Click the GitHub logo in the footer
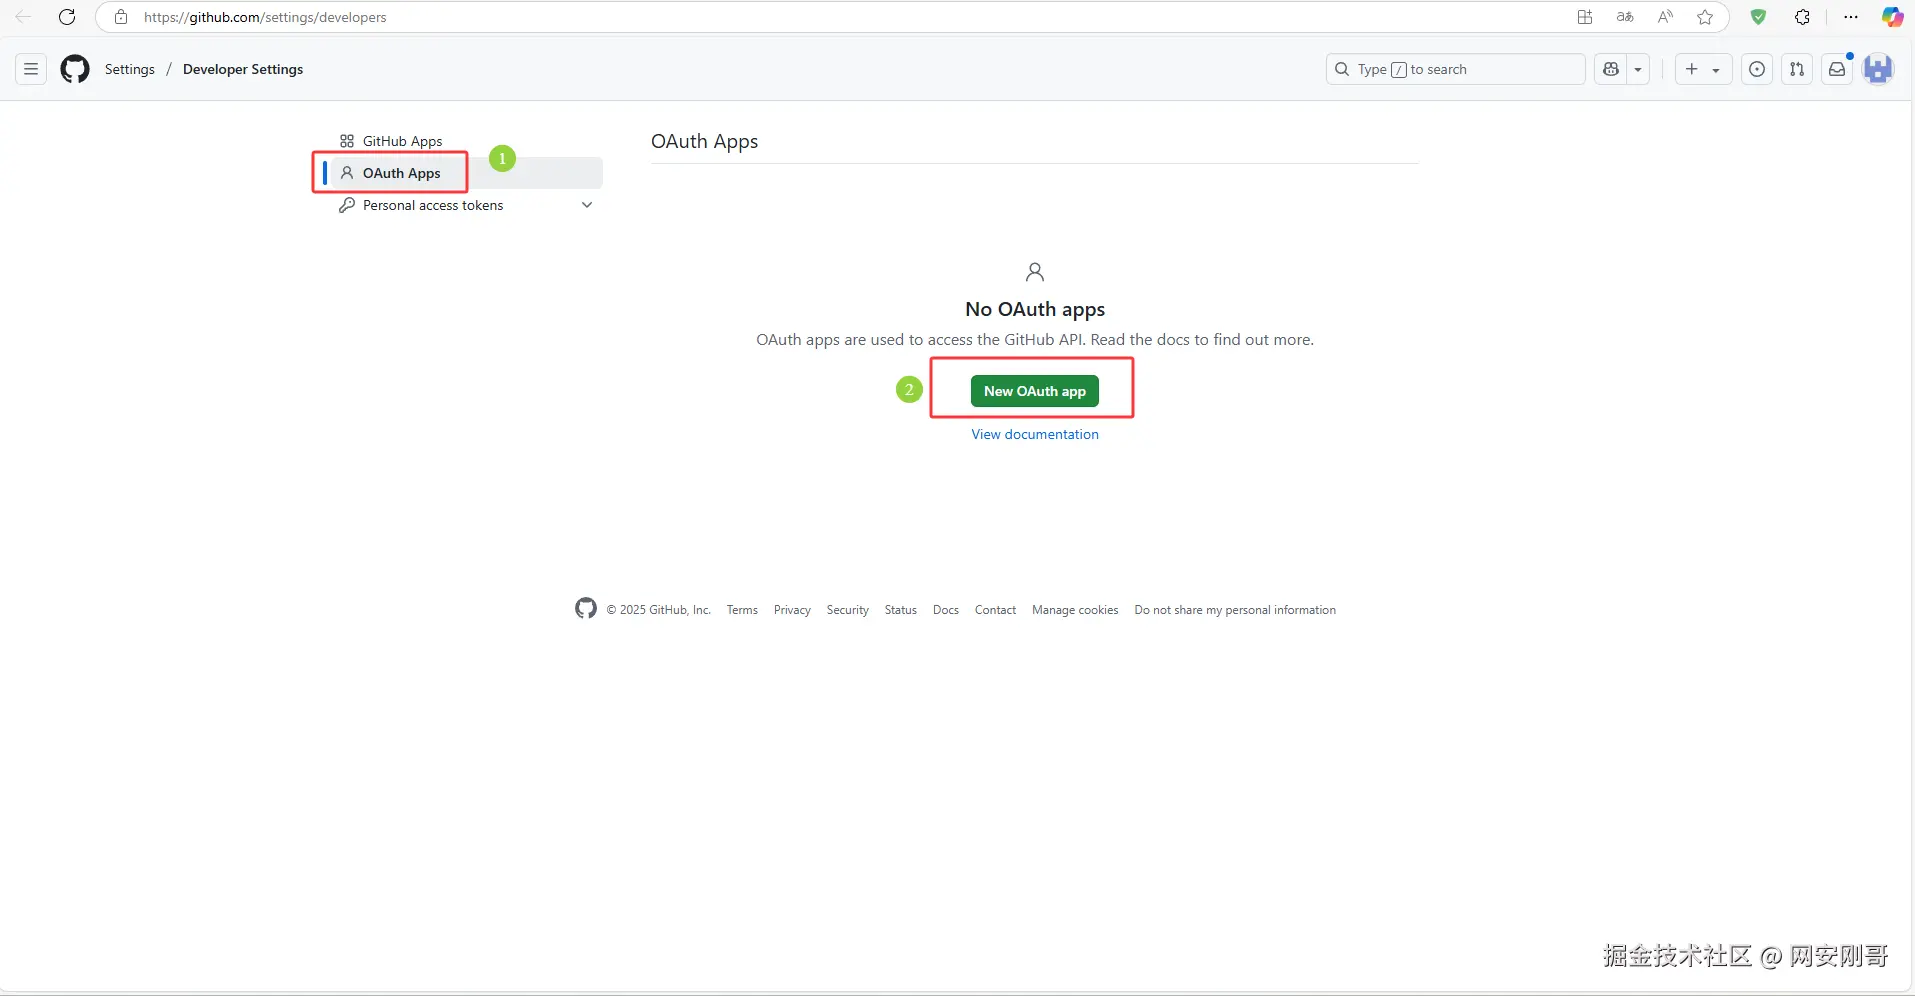Viewport: 1915px width, 996px height. click(x=586, y=608)
